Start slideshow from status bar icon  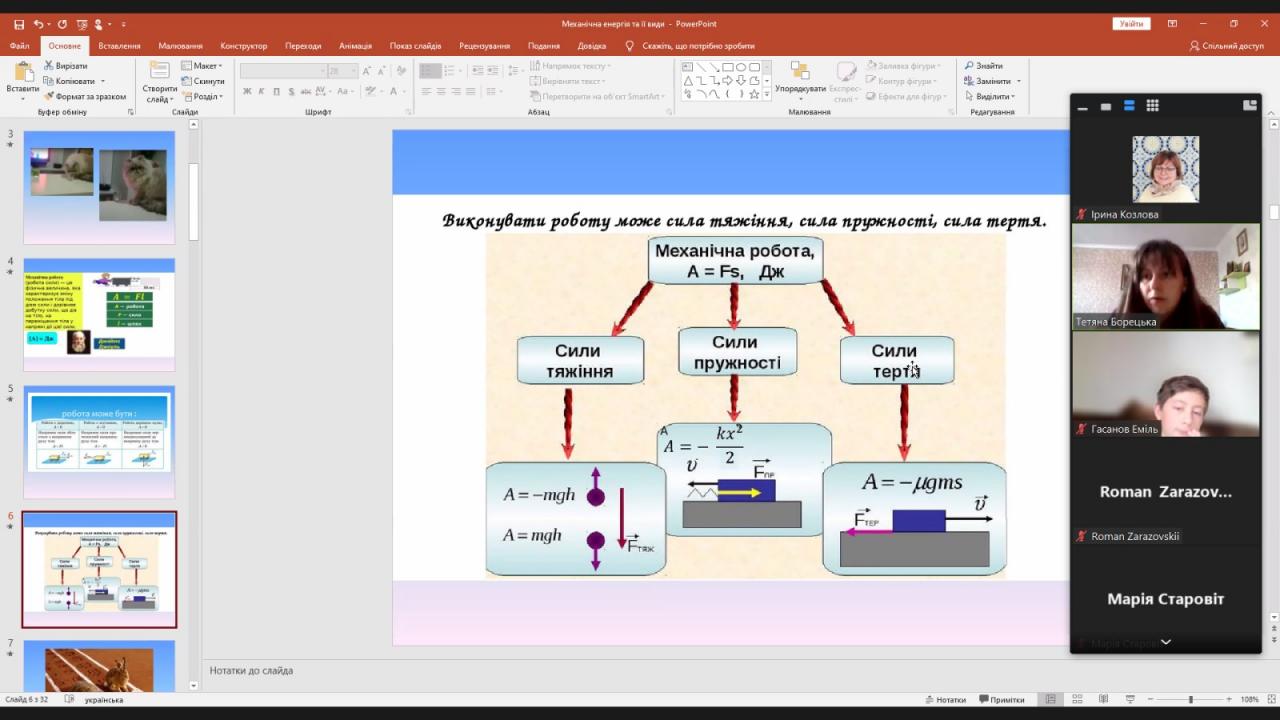point(1129,700)
